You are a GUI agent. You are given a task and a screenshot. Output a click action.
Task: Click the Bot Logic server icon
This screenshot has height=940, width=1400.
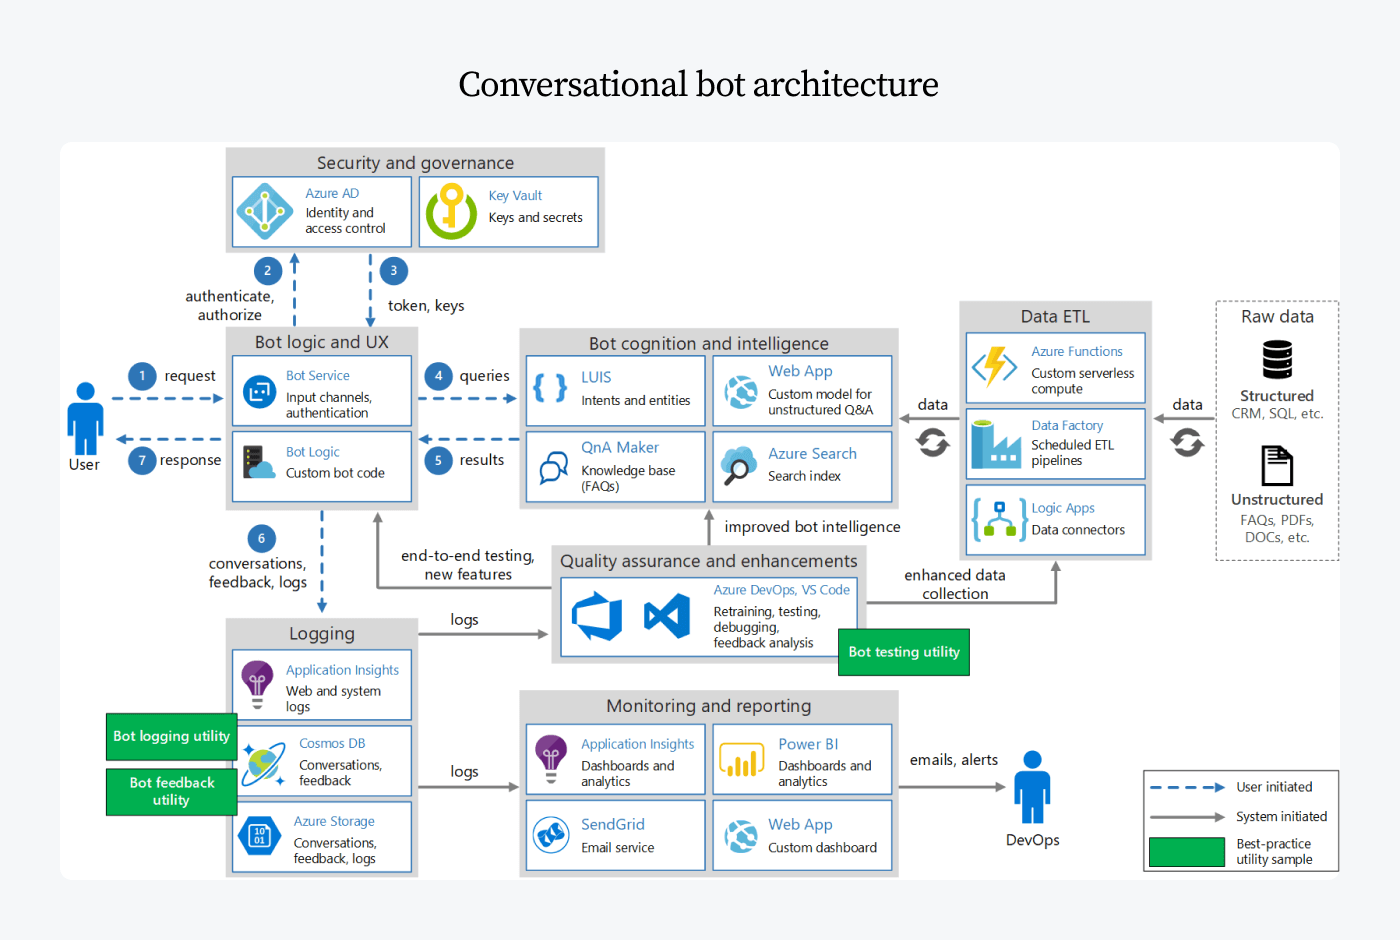point(258,463)
